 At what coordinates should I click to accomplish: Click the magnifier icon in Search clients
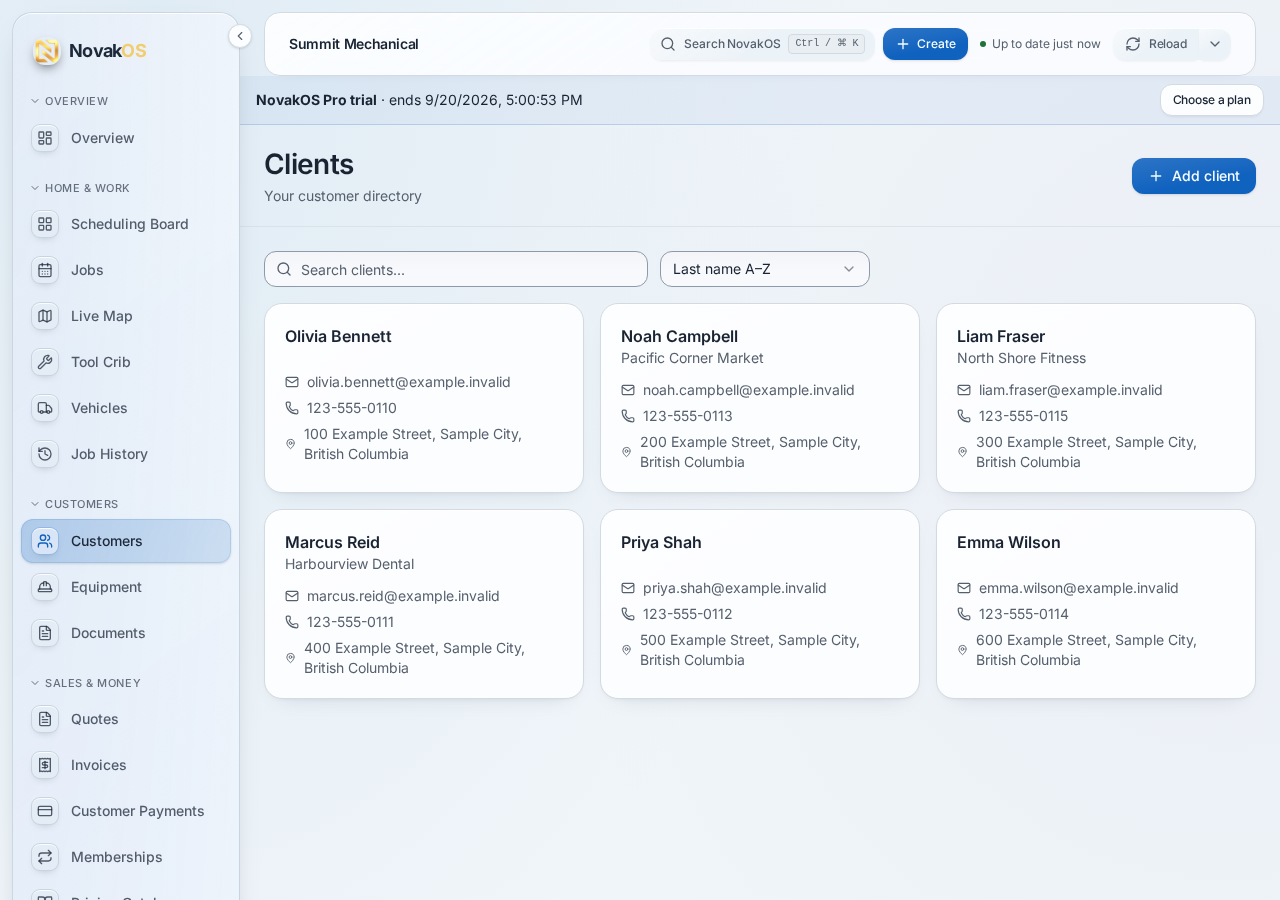click(x=284, y=269)
